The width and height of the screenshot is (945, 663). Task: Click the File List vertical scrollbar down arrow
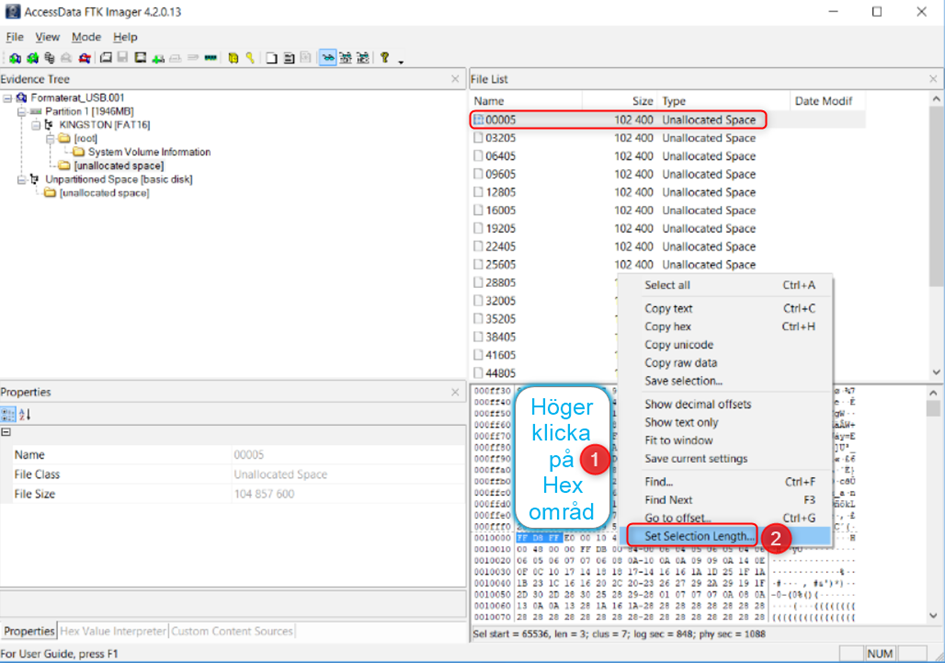[936, 371]
